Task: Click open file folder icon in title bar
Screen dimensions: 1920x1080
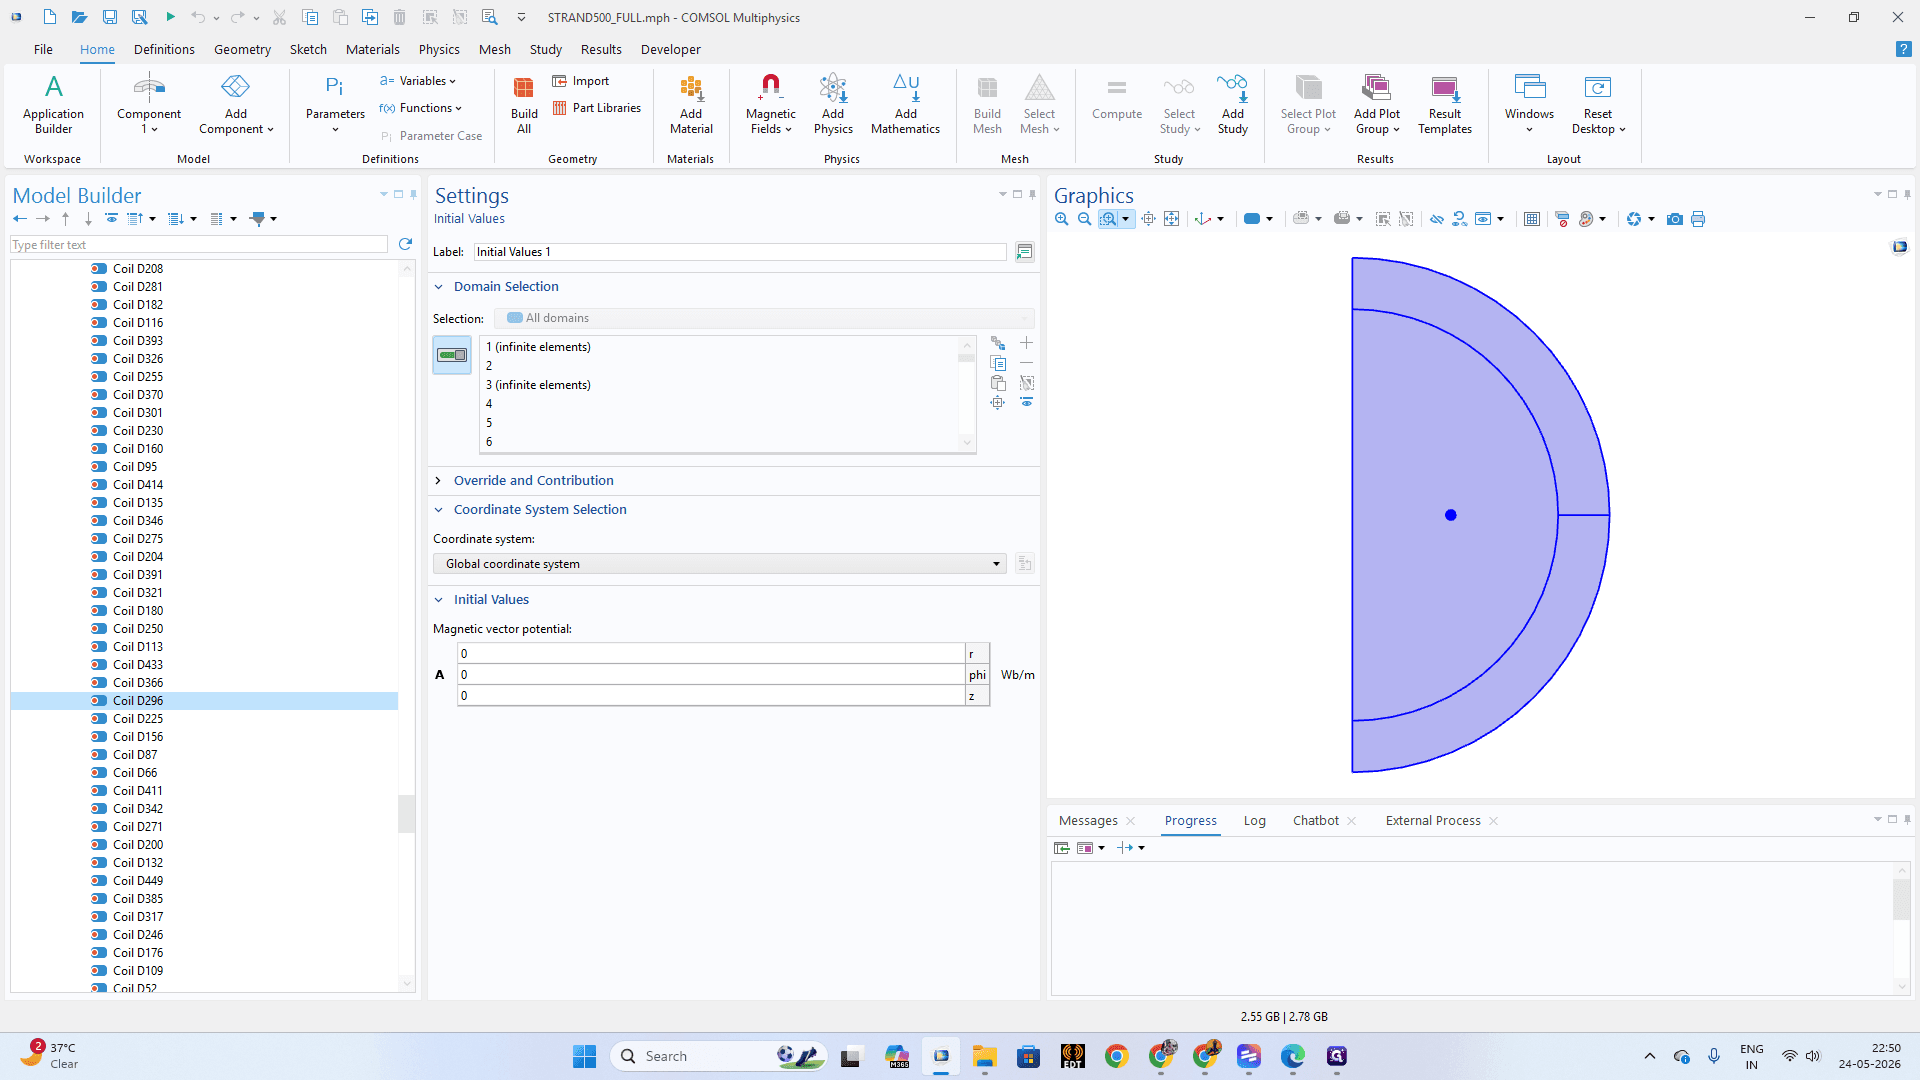Action: 79,17
